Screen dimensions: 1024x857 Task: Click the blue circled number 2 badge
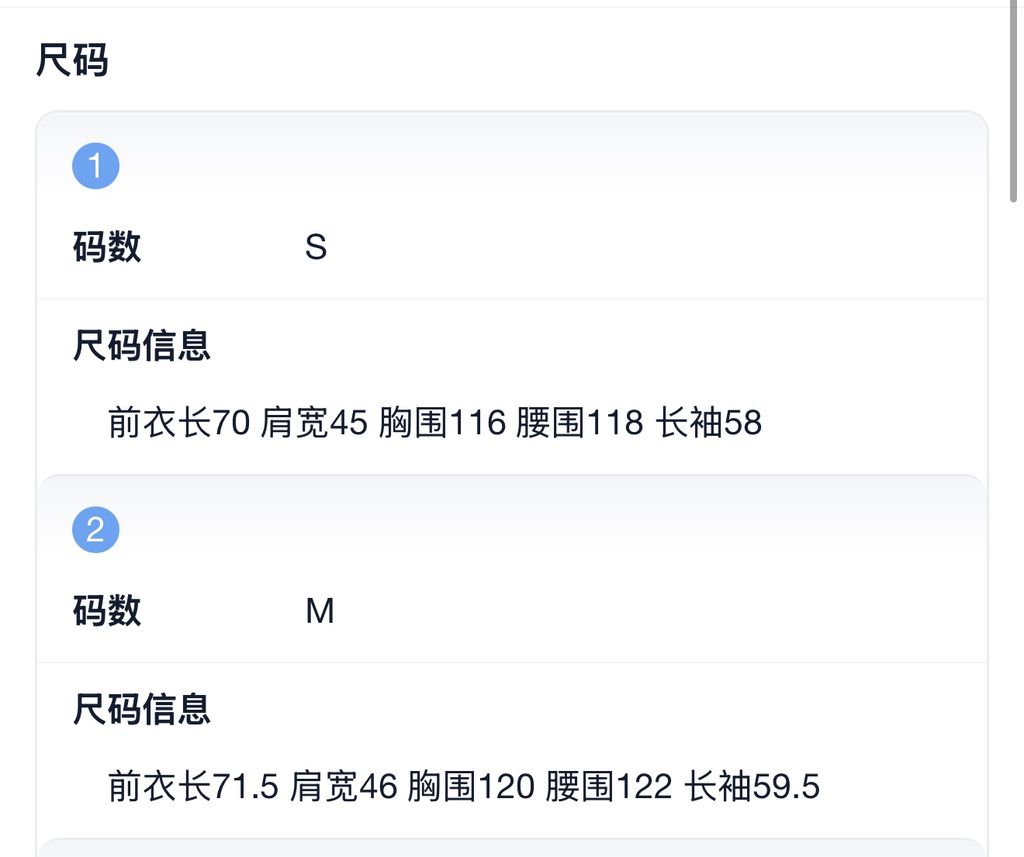tap(96, 529)
